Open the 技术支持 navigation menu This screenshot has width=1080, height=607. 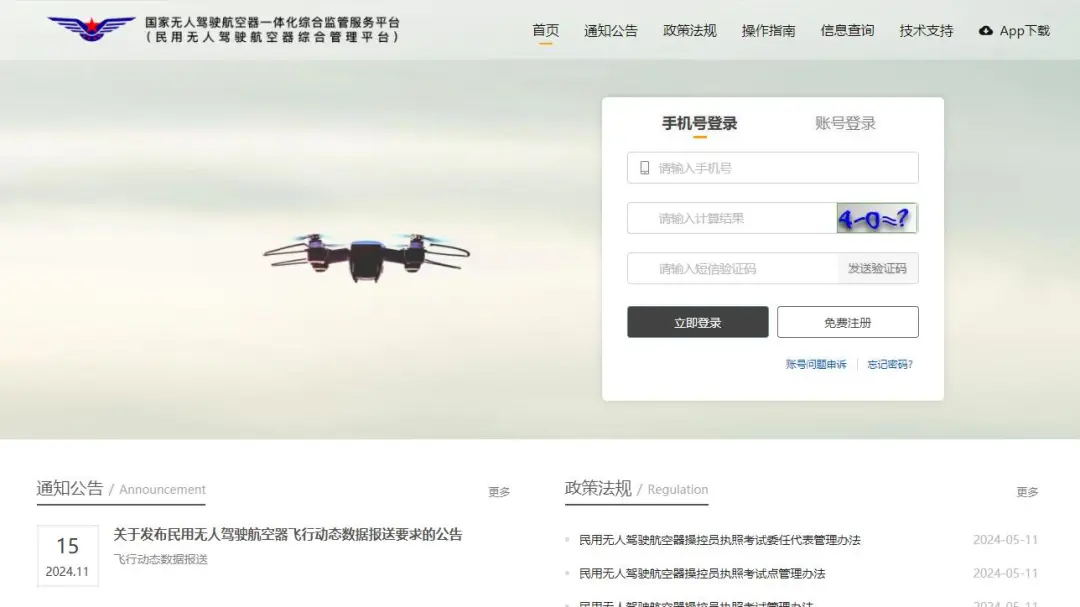(926, 30)
